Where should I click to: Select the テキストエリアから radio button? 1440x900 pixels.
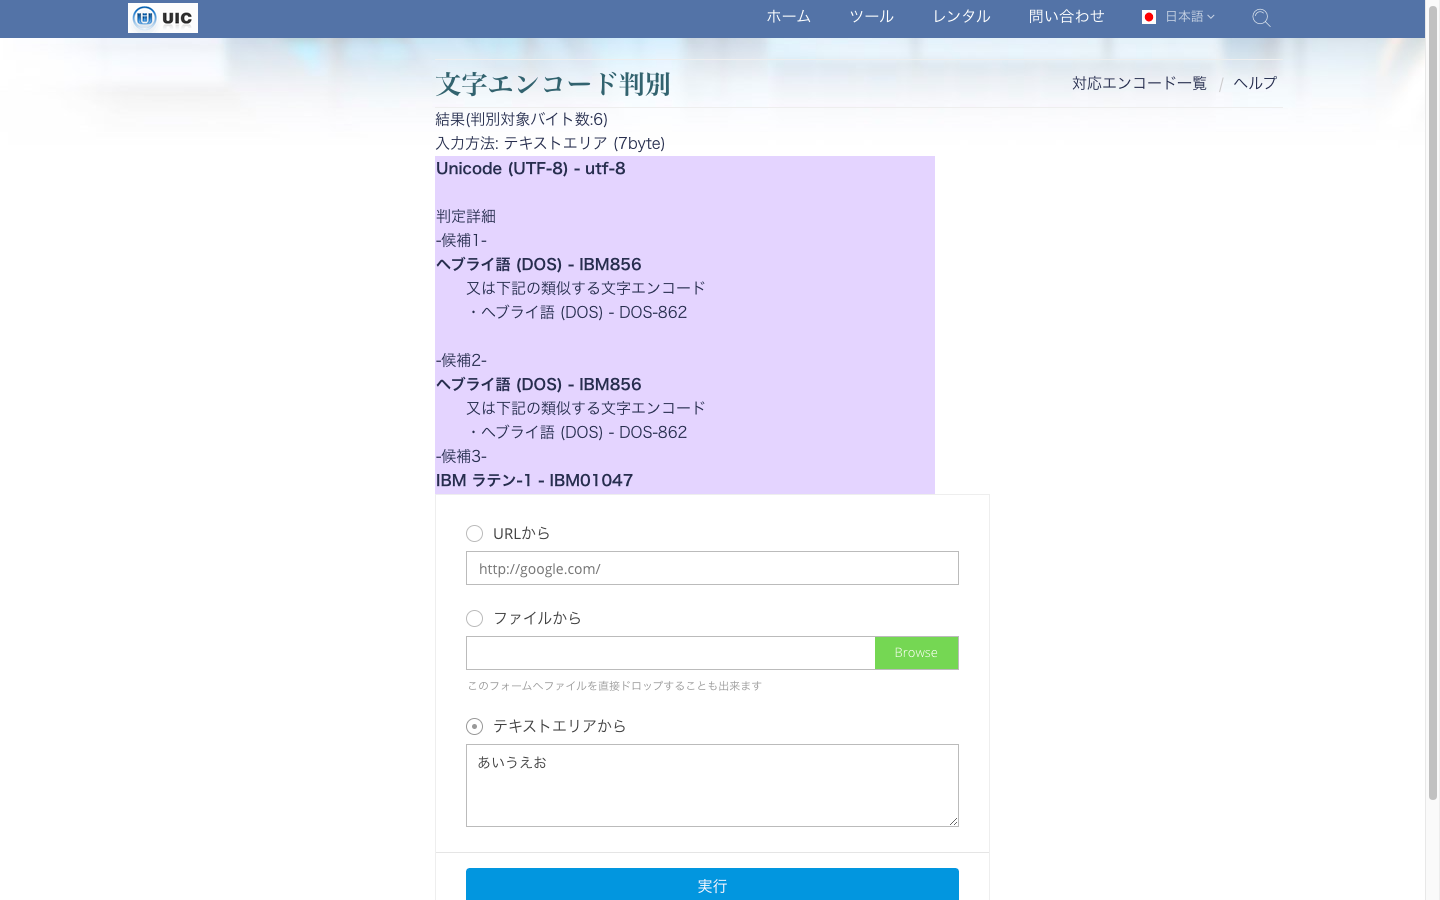pyautogui.click(x=474, y=727)
